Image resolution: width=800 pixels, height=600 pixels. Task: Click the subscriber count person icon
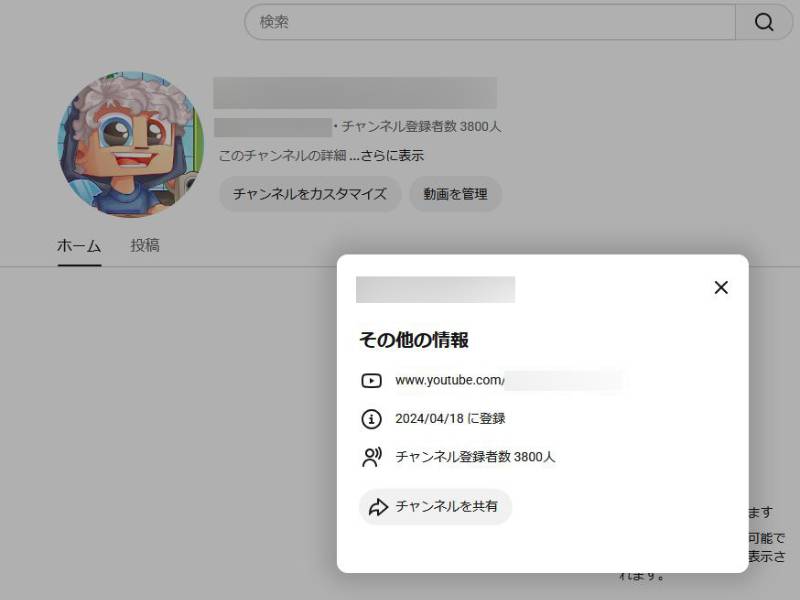pyautogui.click(x=371, y=457)
